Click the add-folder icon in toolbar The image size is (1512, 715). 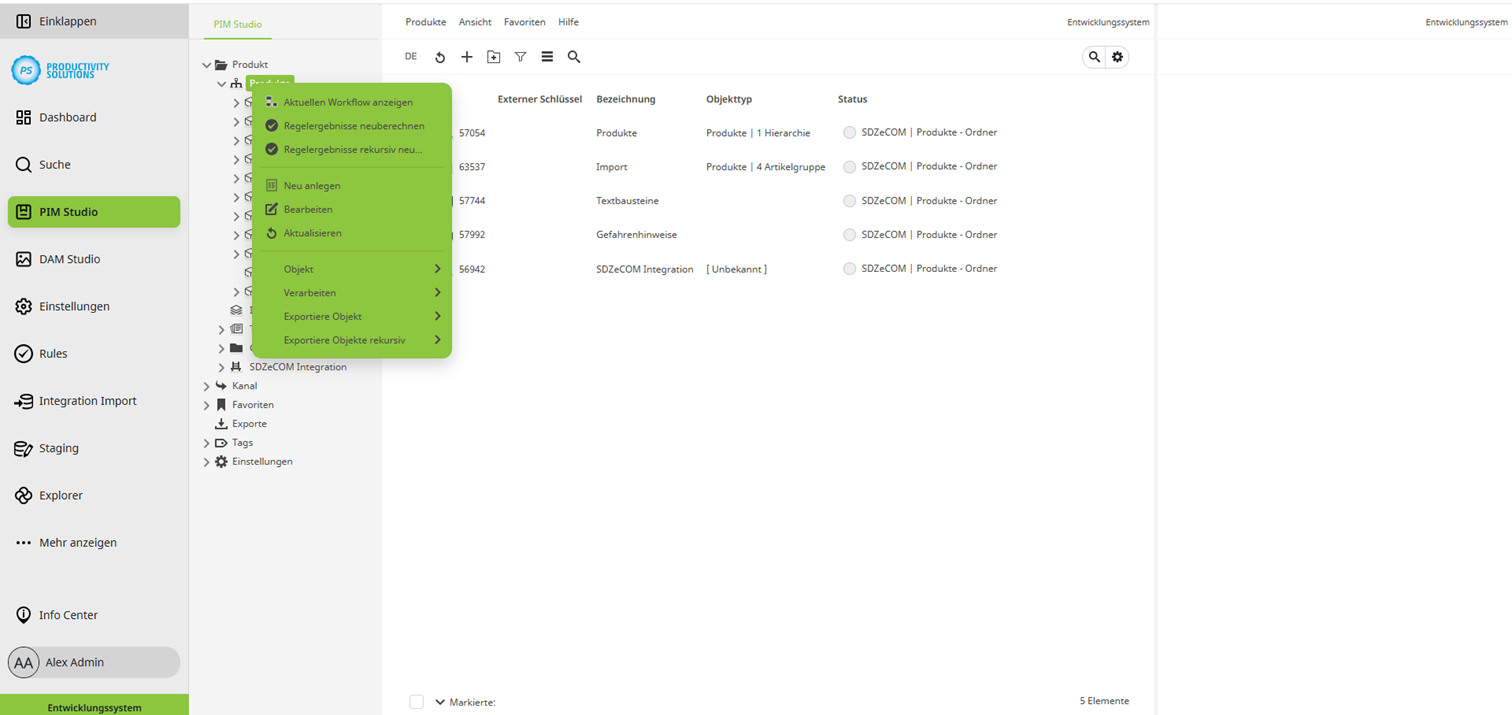click(493, 57)
